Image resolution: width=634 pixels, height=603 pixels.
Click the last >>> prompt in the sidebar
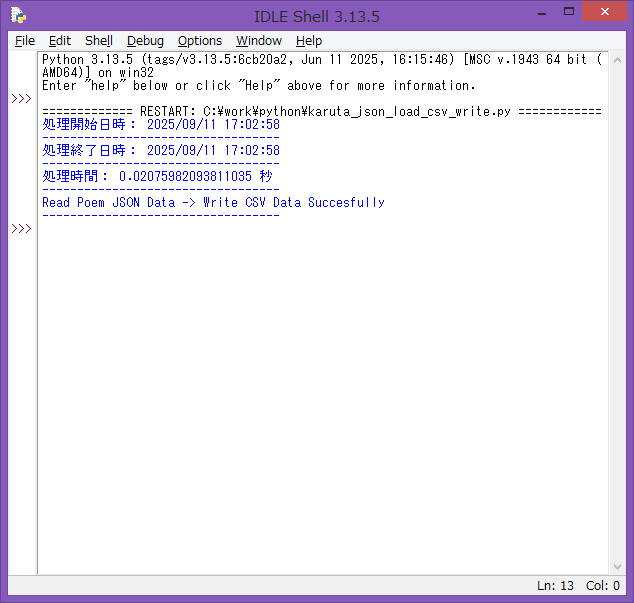(21, 229)
